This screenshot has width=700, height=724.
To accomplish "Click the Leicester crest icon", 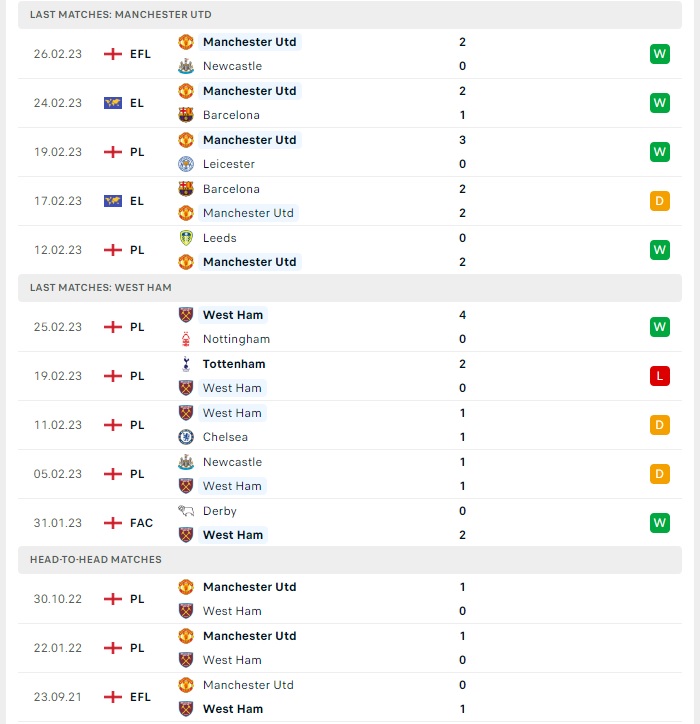I will [186, 164].
